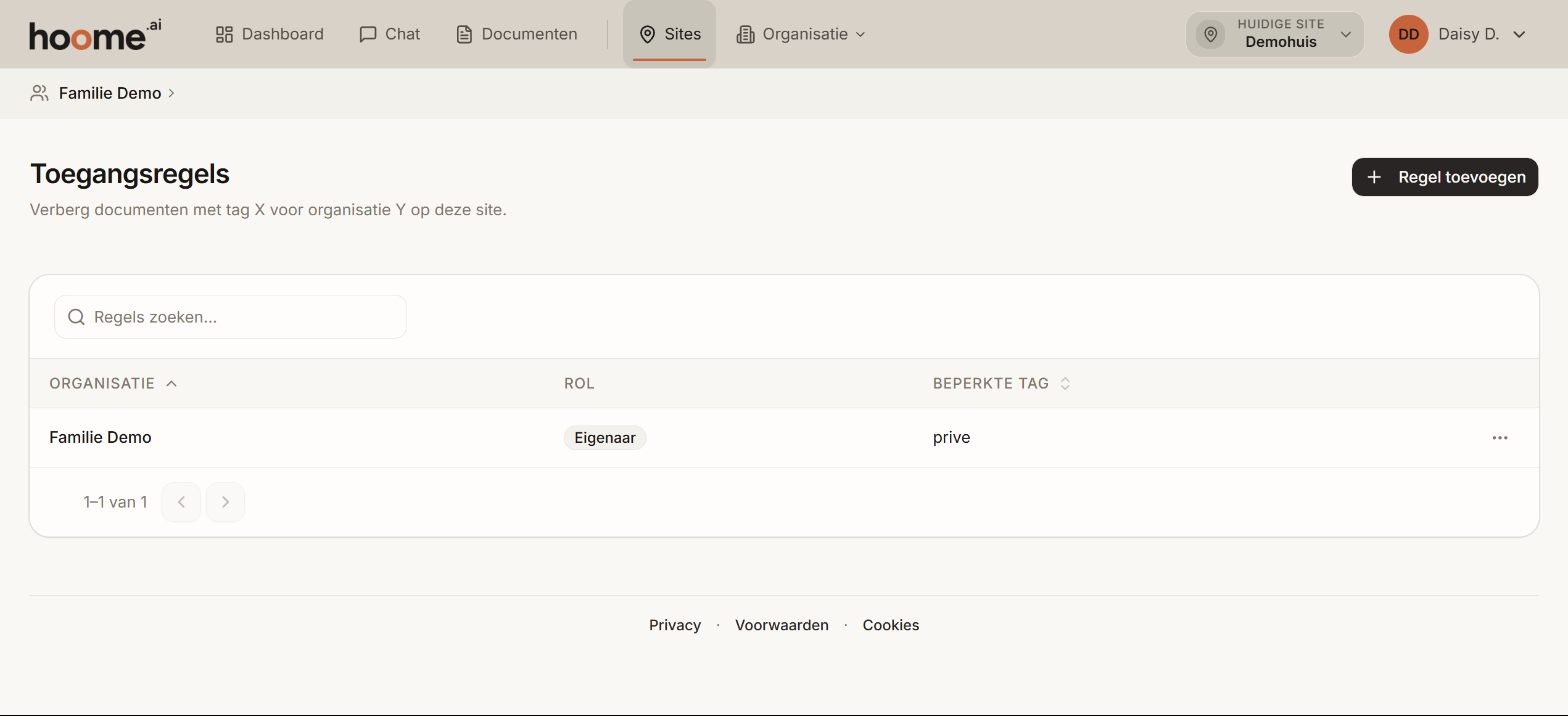This screenshot has height=716, width=1568.
Task: Click the Eigenaar role badge
Action: coord(605,438)
